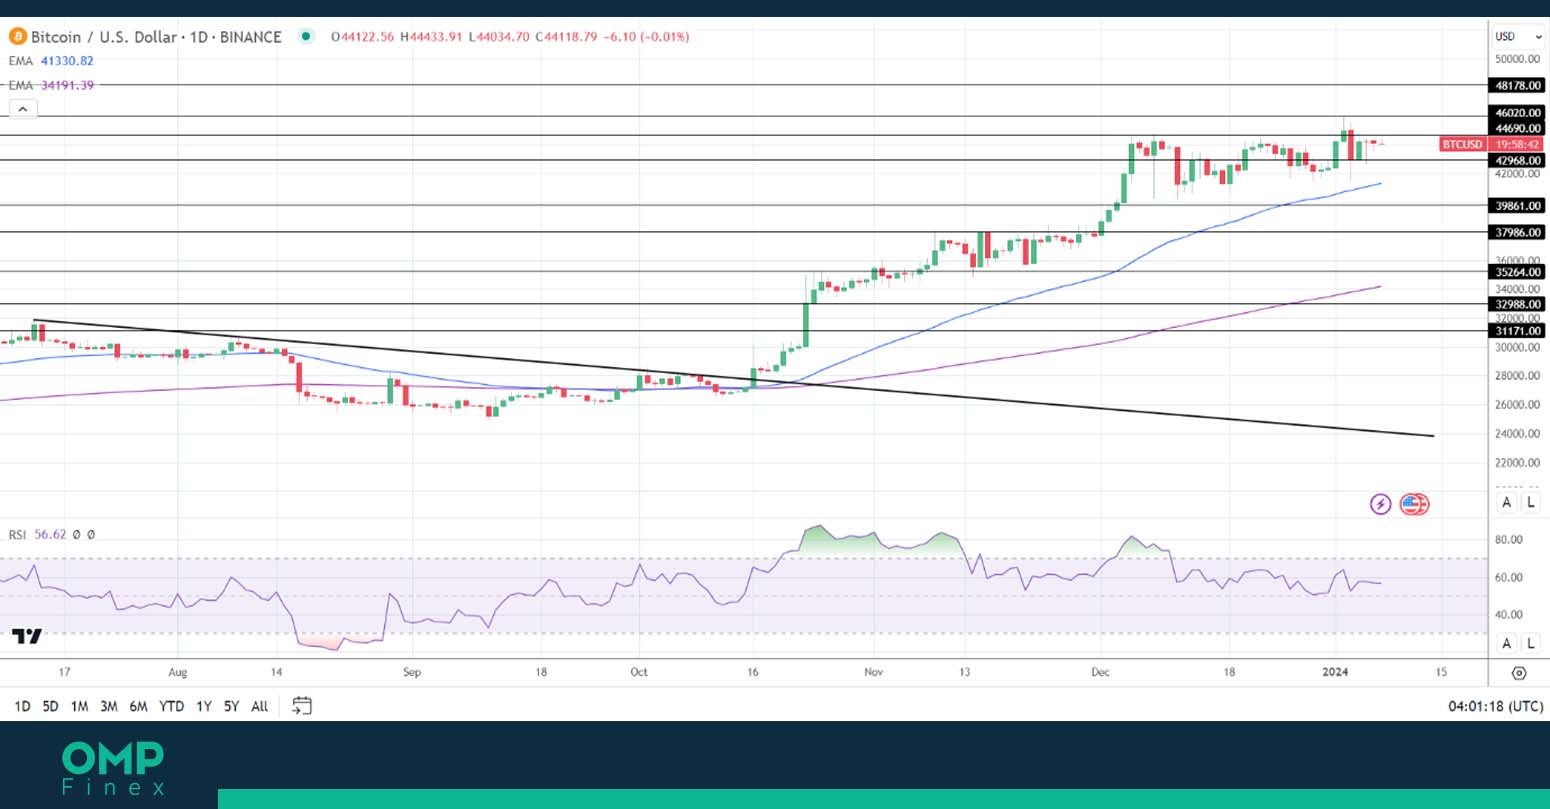Click the US flag economic events icon
The height and width of the screenshot is (809, 1550).
(x=1413, y=504)
